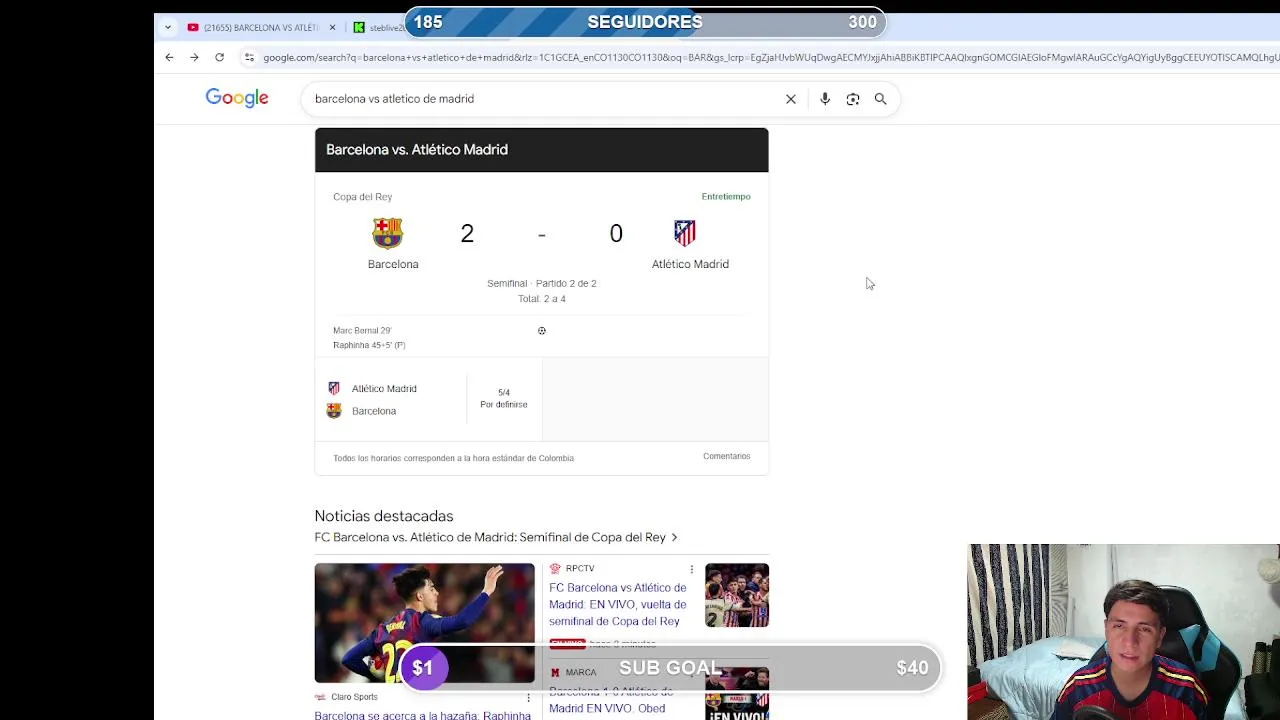Screen dimensions: 1280x720
Task: Click the 'Entretiempo' status text
Action: click(x=726, y=197)
